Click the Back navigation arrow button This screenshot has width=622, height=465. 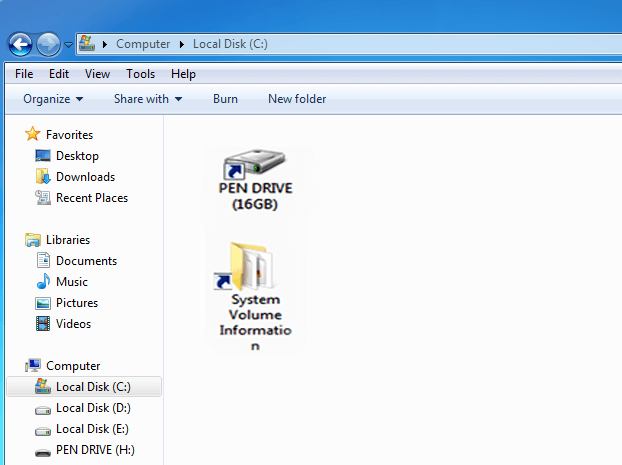tap(21, 44)
